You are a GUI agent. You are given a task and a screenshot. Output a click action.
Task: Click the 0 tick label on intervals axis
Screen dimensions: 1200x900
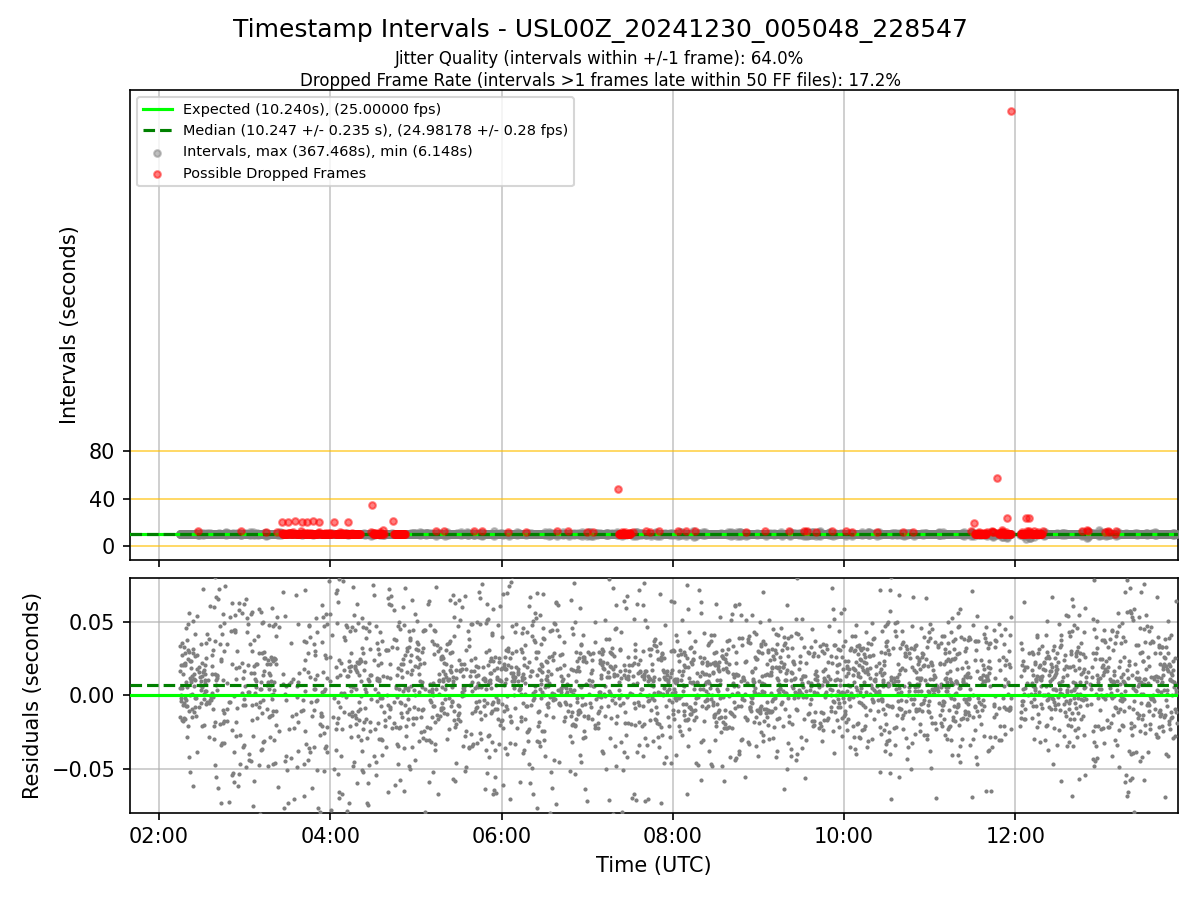[x=109, y=546]
